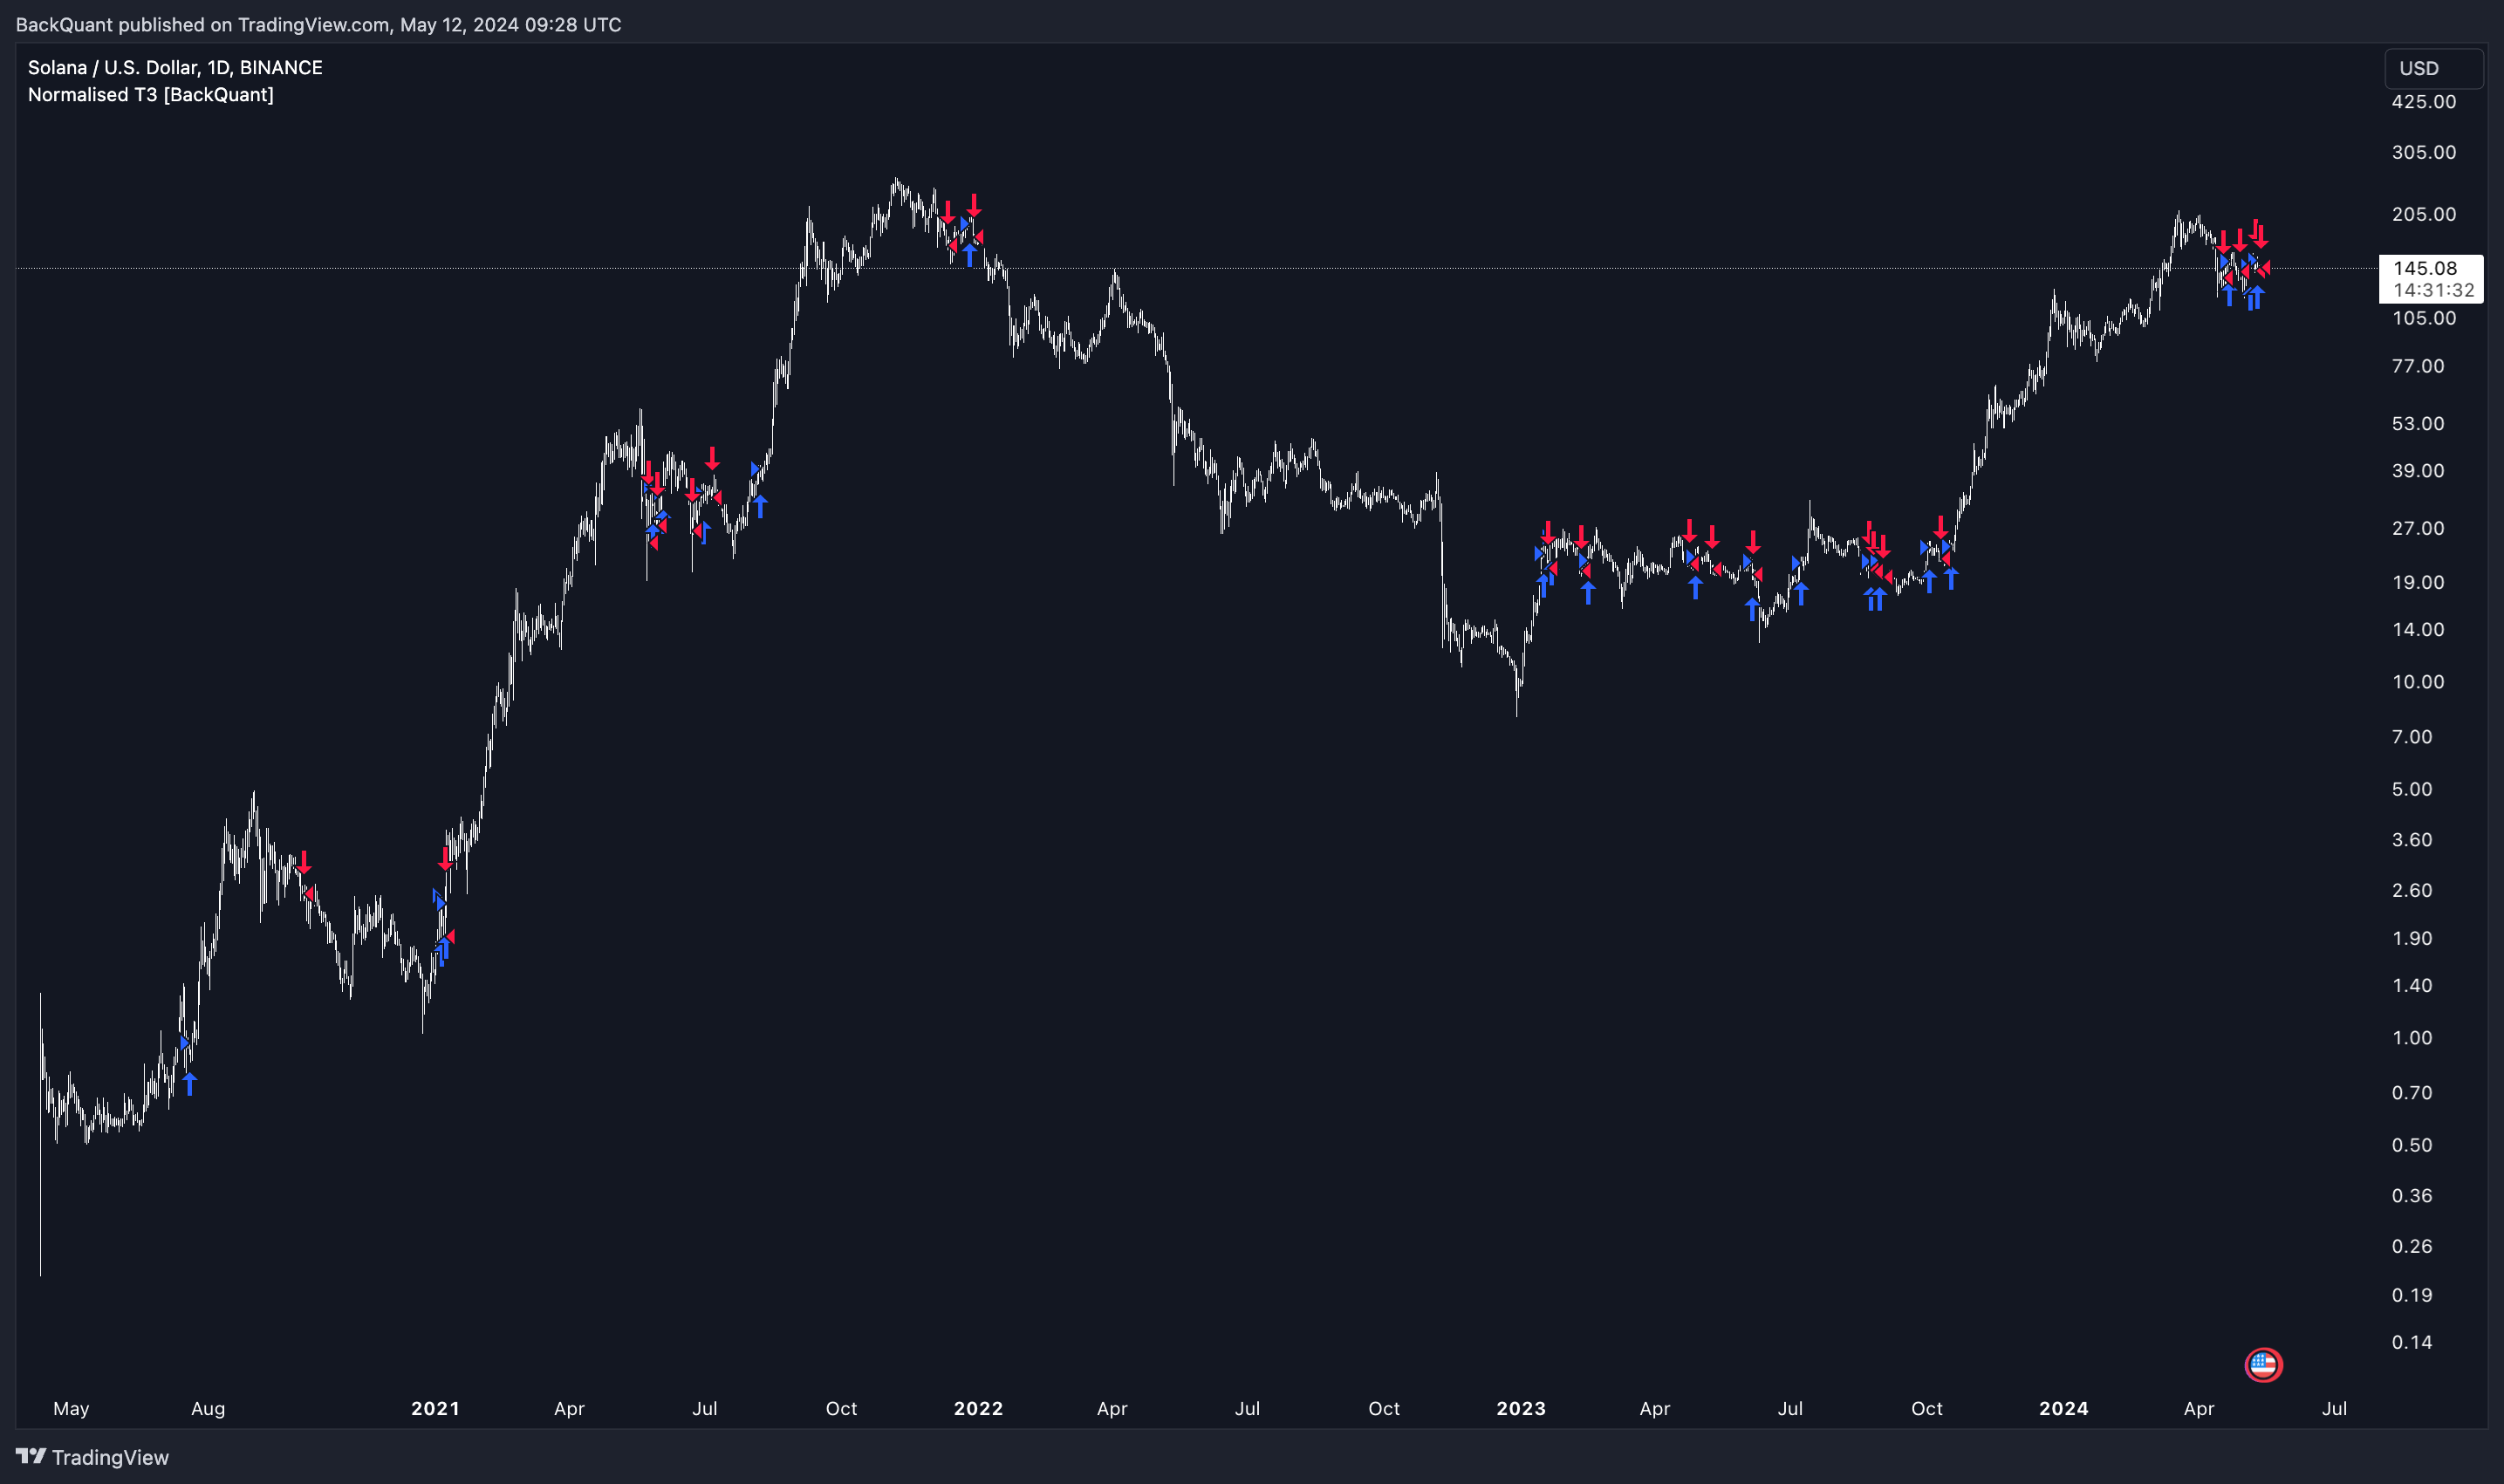Click the 53.00 price scale label
This screenshot has height=1484, width=2504.
(2417, 423)
